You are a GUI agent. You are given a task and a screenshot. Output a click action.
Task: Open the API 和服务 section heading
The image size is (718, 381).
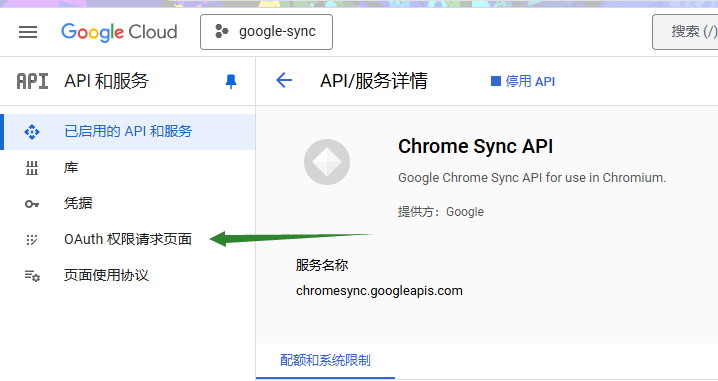tap(107, 81)
